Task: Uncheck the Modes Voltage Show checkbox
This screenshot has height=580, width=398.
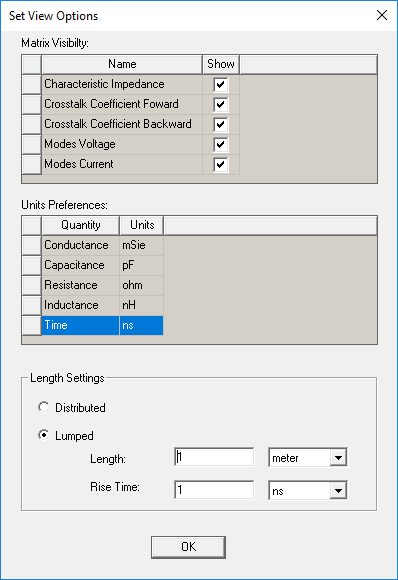Action: [221, 145]
